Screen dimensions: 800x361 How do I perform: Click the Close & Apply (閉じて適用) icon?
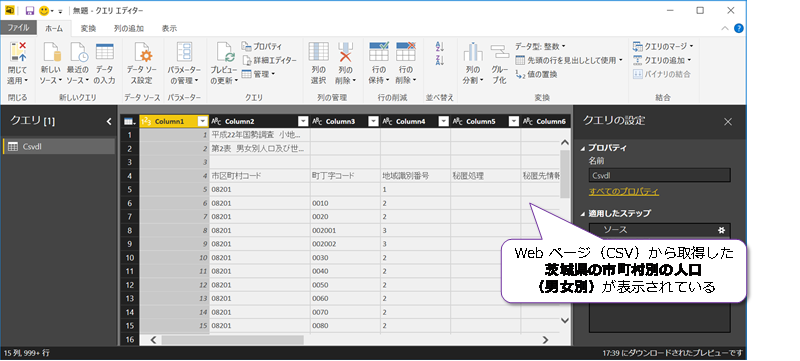click(18, 52)
